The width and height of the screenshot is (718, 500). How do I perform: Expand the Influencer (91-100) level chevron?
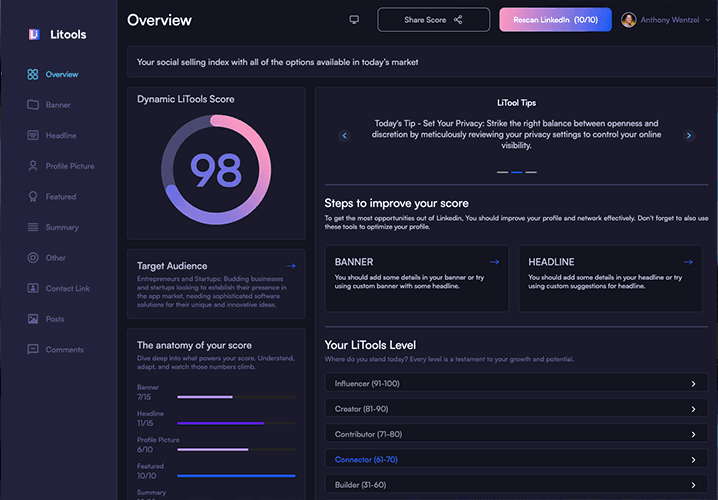(693, 384)
